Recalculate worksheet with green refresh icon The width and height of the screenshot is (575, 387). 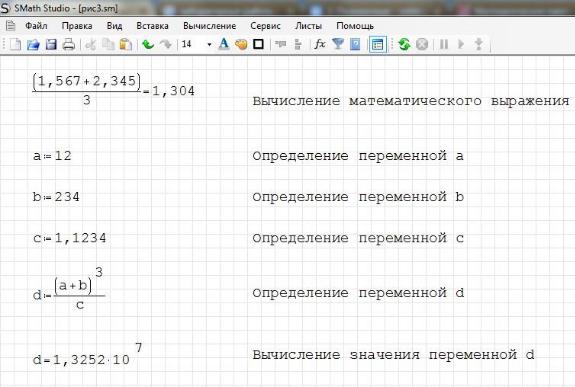(x=404, y=44)
